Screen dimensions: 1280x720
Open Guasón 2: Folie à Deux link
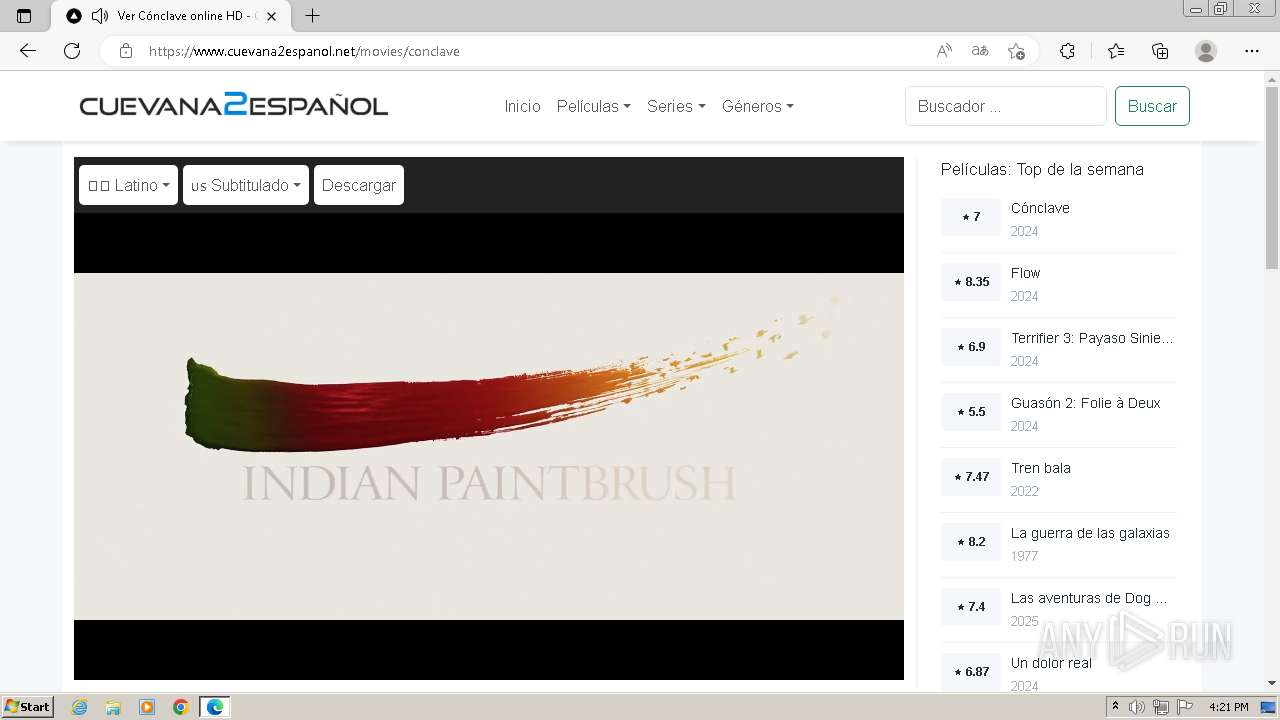[1085, 403]
